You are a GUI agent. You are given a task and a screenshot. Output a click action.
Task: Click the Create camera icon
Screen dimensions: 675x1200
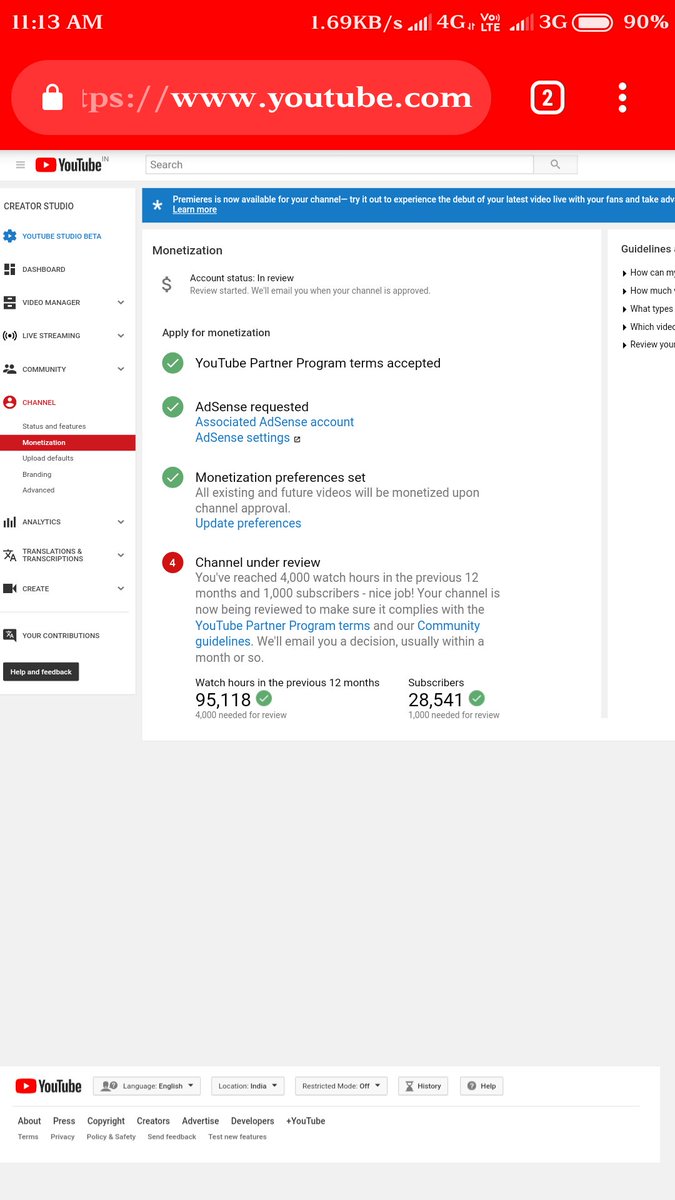[10, 588]
